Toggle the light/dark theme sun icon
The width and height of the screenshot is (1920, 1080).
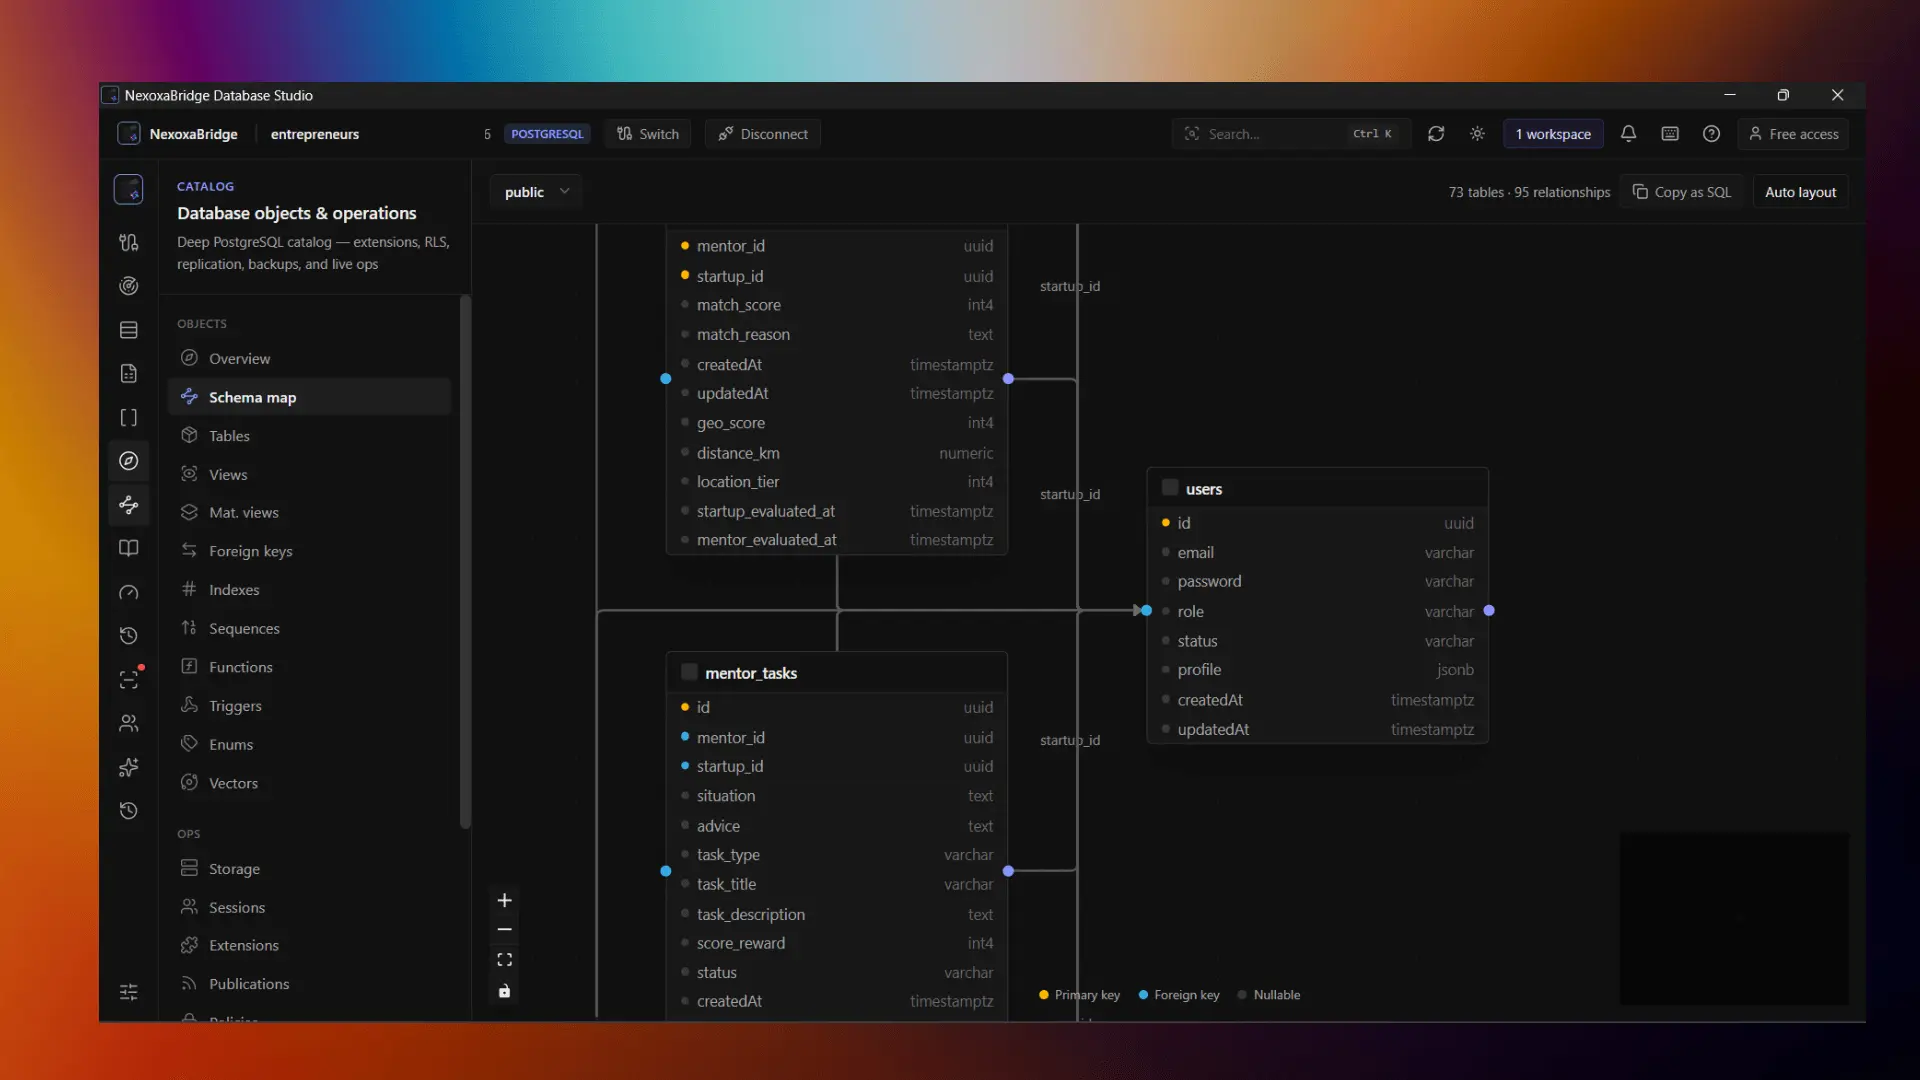coord(1477,134)
